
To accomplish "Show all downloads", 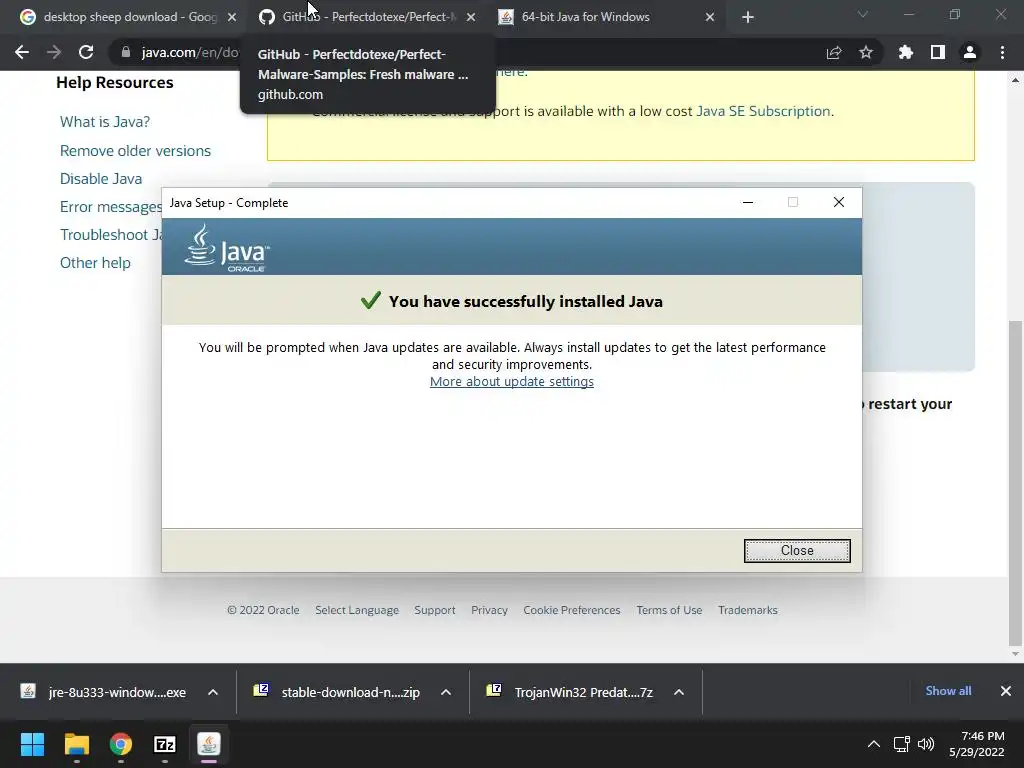I will pyautogui.click(x=948, y=691).
